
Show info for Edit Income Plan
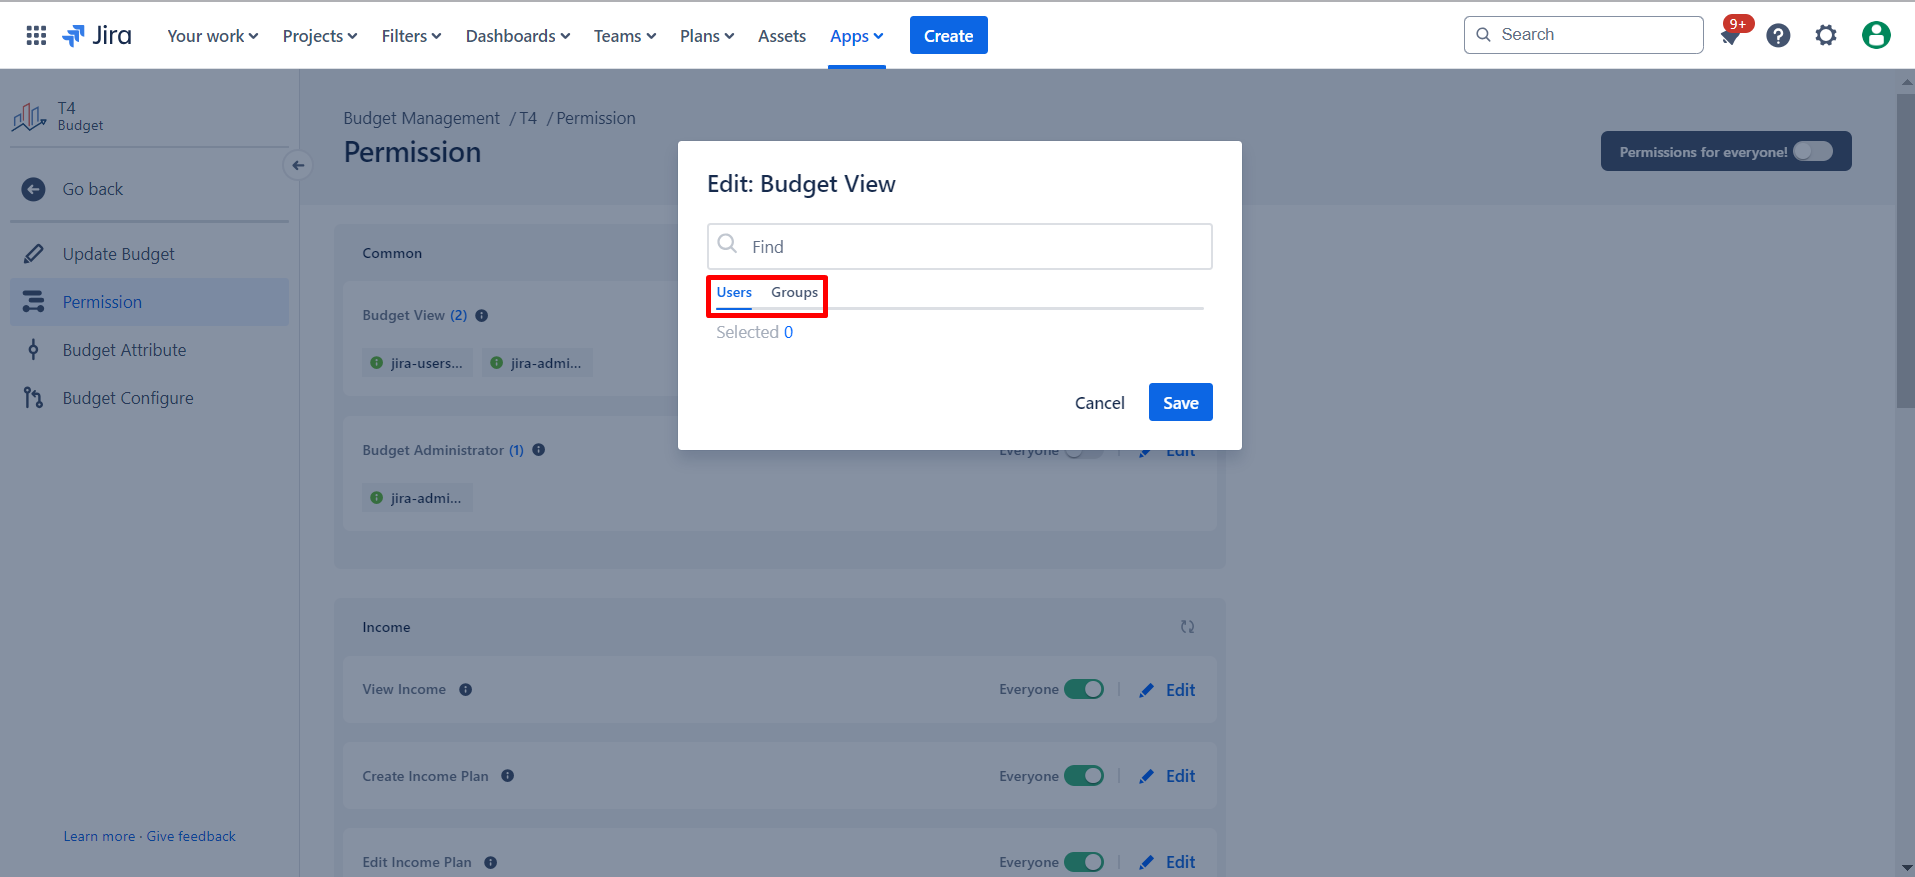[x=491, y=862]
